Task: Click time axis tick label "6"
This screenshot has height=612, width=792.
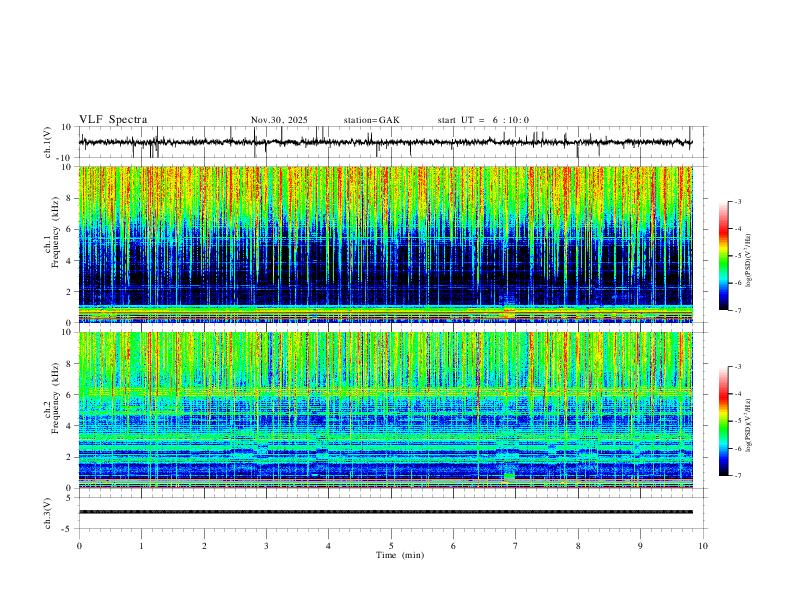Action: point(453,546)
